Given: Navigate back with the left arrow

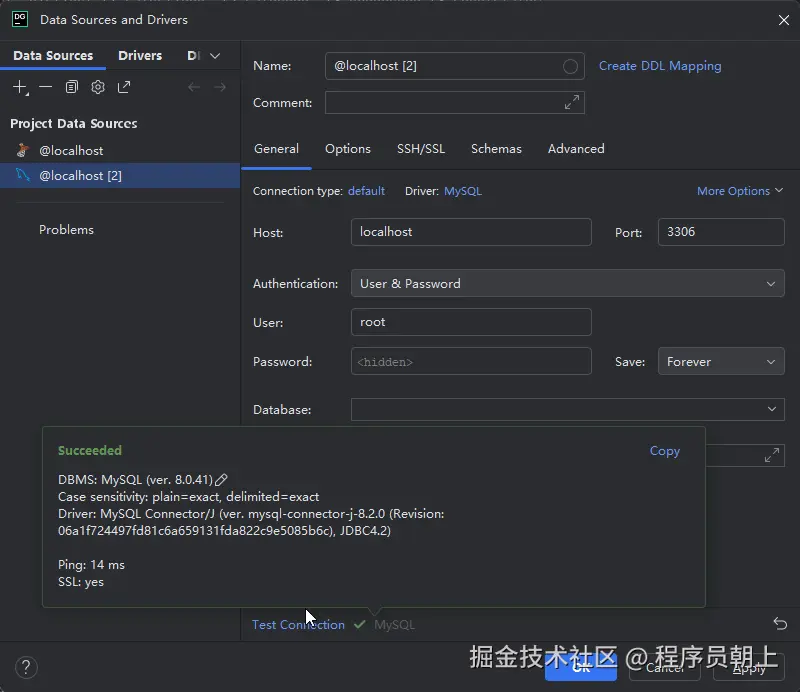Looking at the screenshot, I should (194, 87).
